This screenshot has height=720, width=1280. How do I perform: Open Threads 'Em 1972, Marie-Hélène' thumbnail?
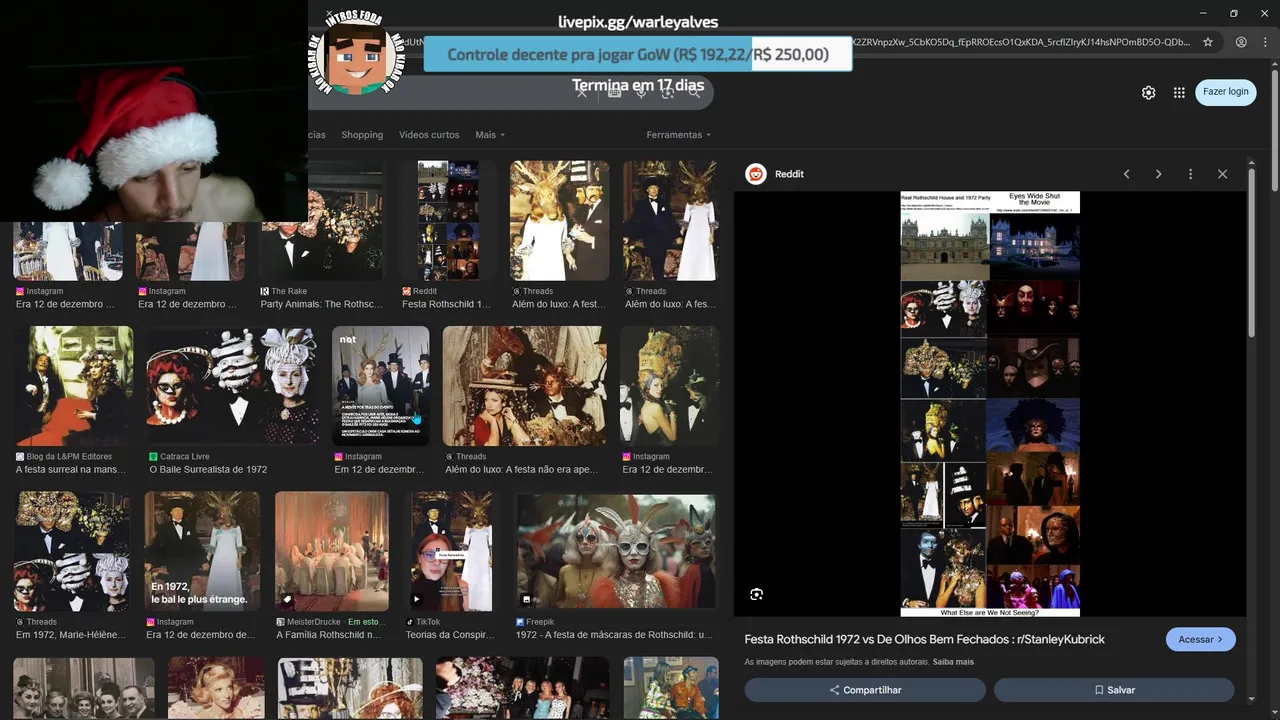click(72, 551)
